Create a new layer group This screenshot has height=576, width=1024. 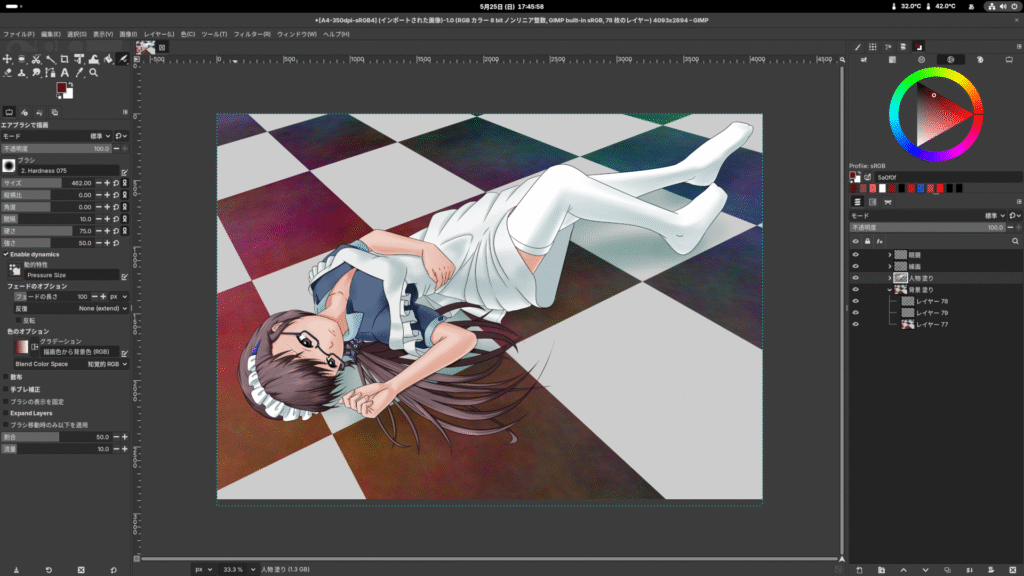click(881, 570)
